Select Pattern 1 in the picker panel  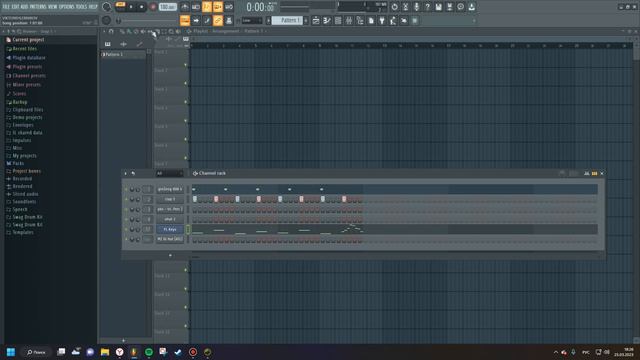[x=123, y=54]
